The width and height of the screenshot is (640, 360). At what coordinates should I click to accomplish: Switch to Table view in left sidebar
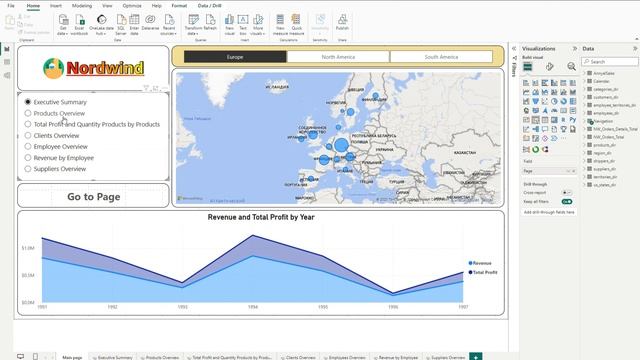[7, 62]
